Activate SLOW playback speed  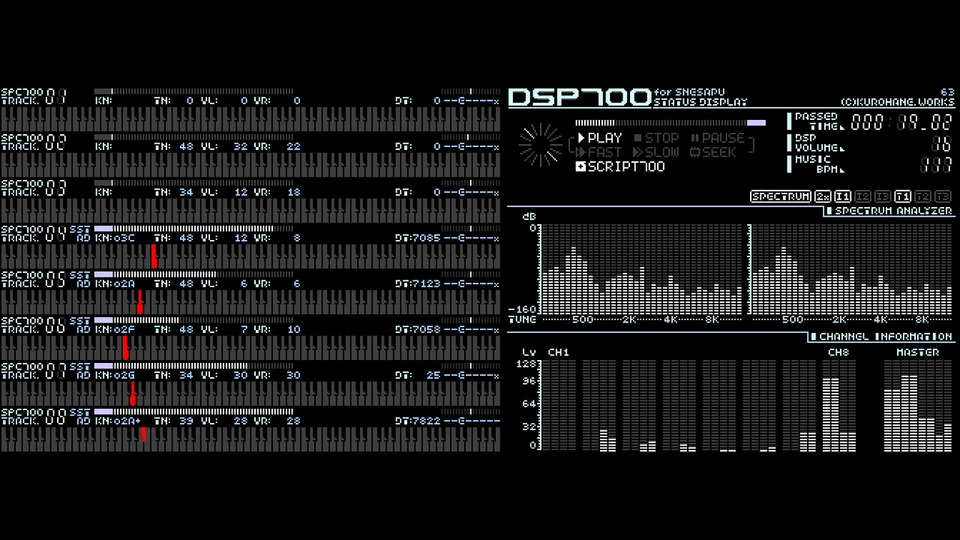pos(656,152)
